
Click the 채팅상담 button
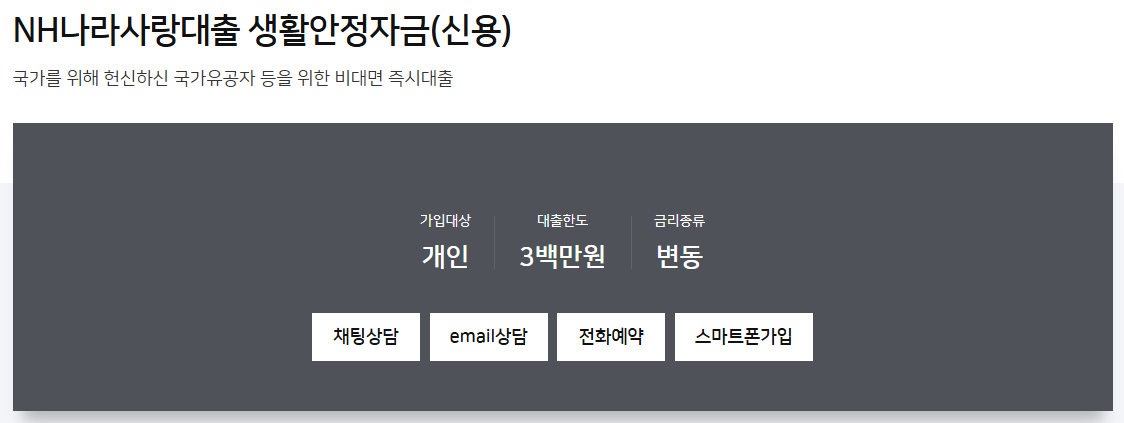365,337
